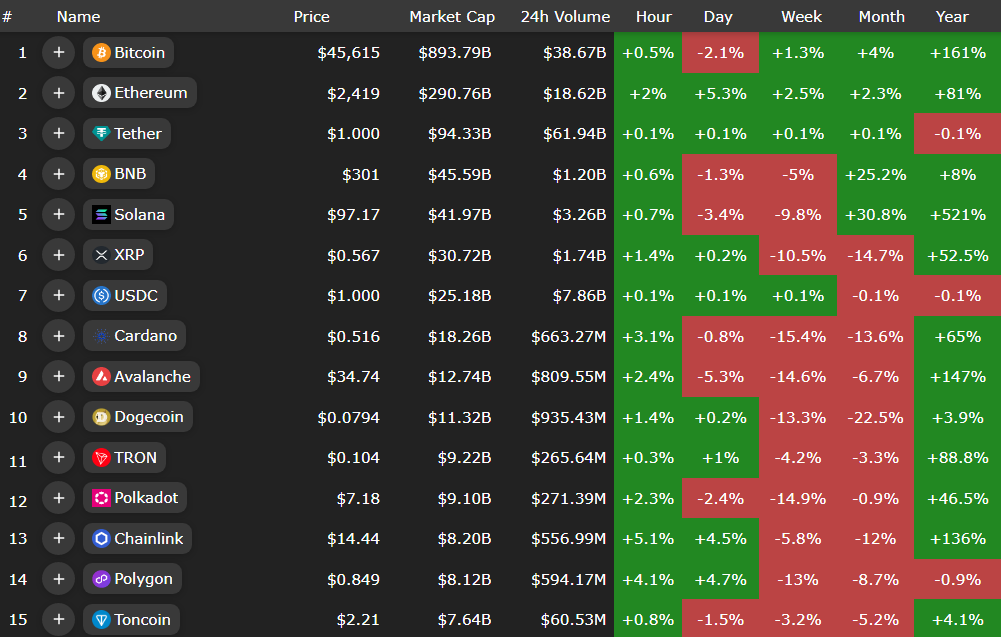The image size is (1001, 637).
Task: Sort table by 24h Volume column
Action: [x=565, y=17]
